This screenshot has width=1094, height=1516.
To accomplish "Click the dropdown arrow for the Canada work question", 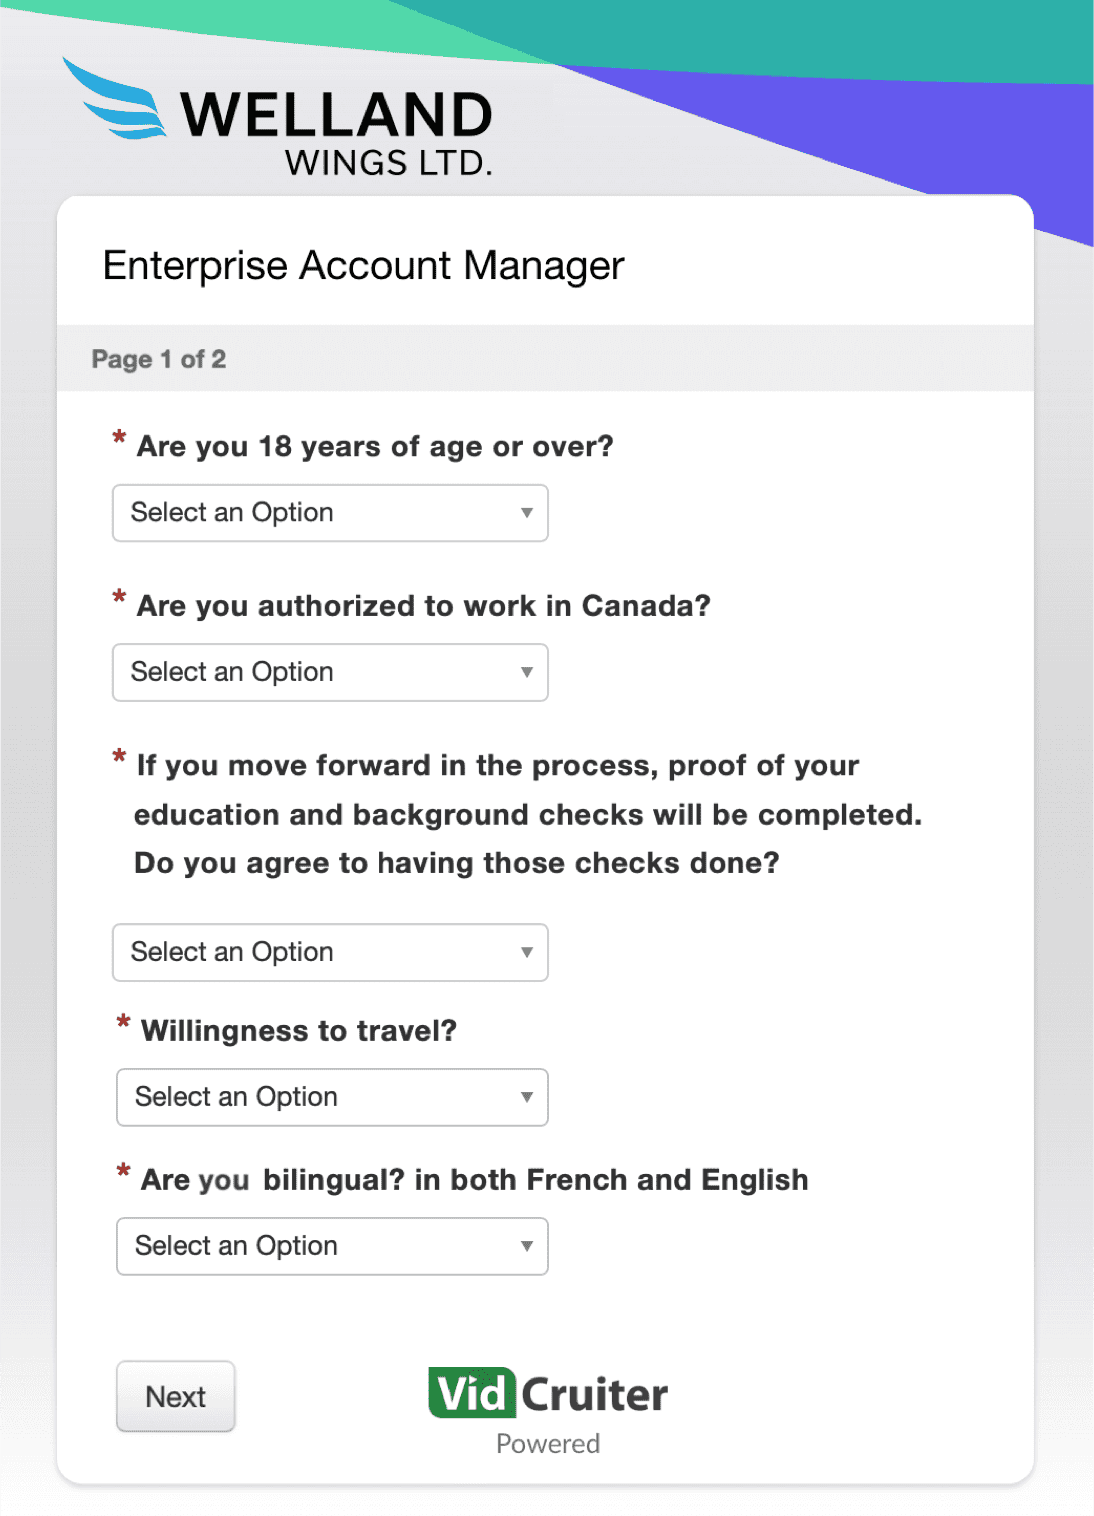I will (527, 672).
